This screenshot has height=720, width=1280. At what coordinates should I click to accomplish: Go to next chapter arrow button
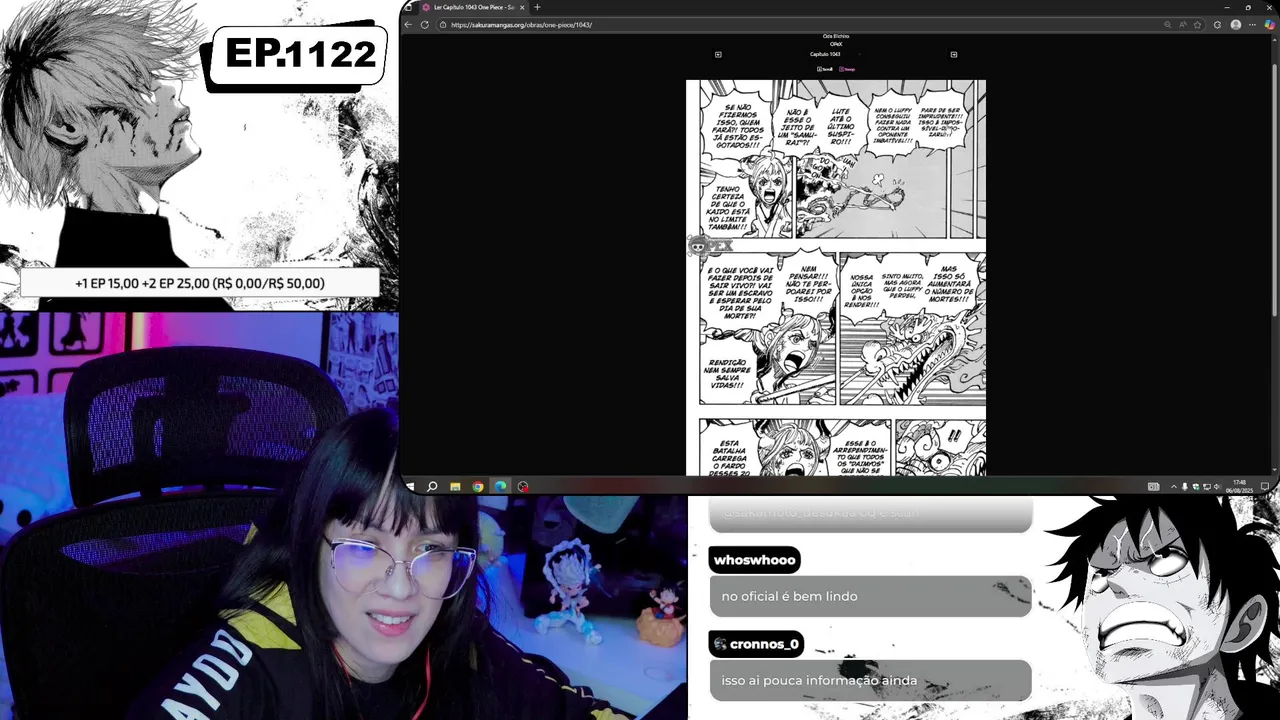click(x=954, y=54)
